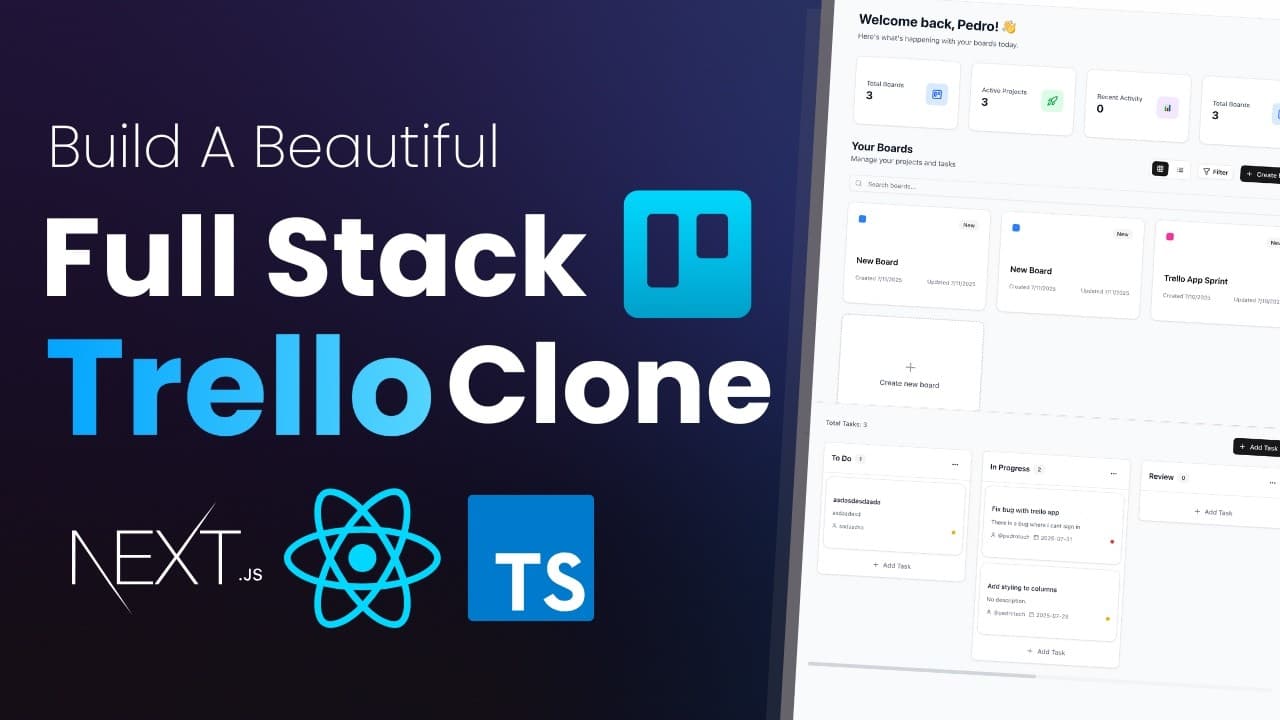This screenshot has height=720, width=1280.
Task: Click the count badge next to In Progress
Action: pyautogui.click(x=1039, y=469)
